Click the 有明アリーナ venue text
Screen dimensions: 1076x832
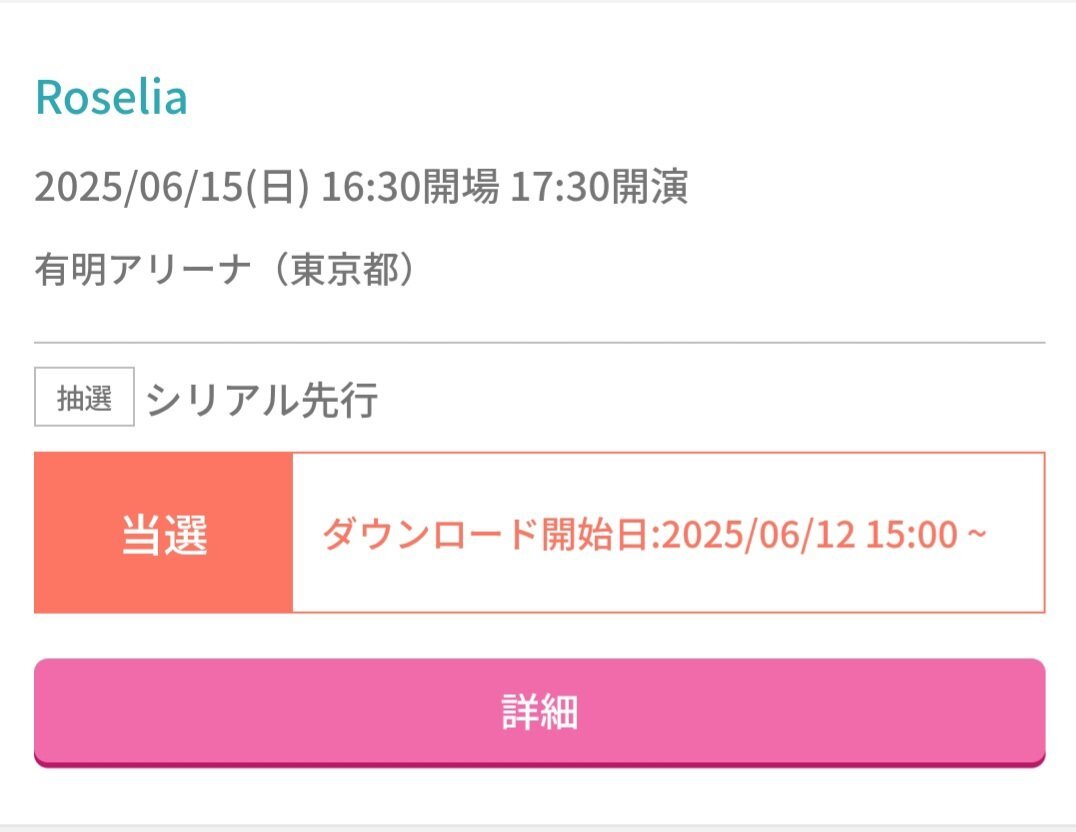(x=143, y=268)
